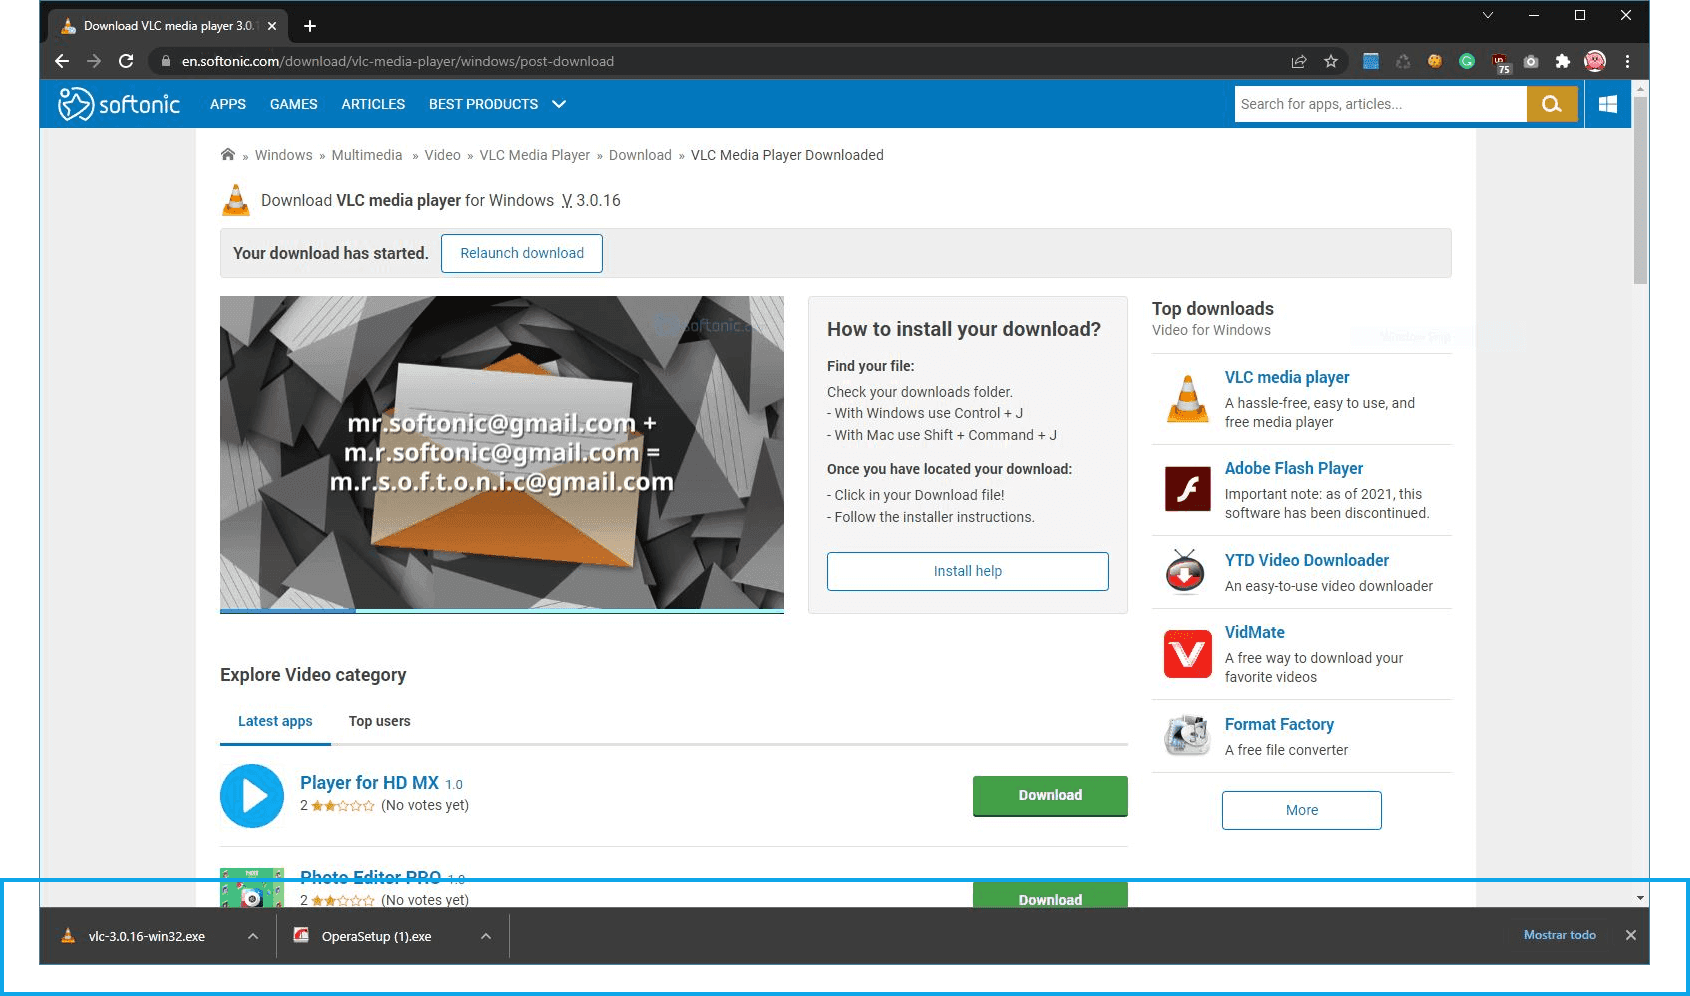Viewport: 1690px width, 996px height.
Task: Click the share page icon in address bar
Action: pos(1298,61)
